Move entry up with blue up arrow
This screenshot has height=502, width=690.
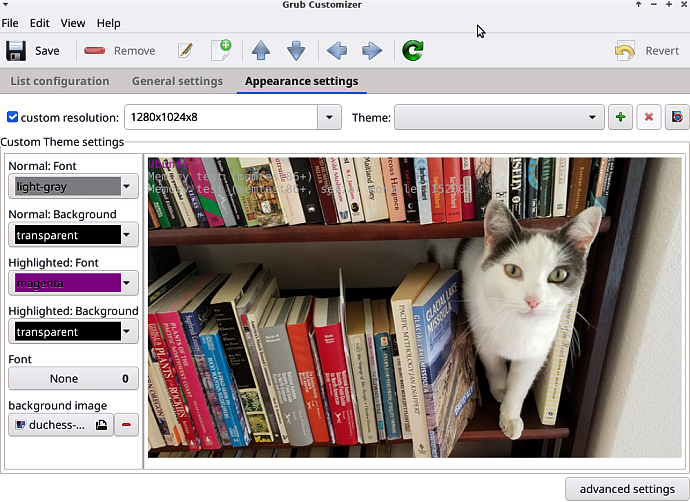click(x=261, y=51)
